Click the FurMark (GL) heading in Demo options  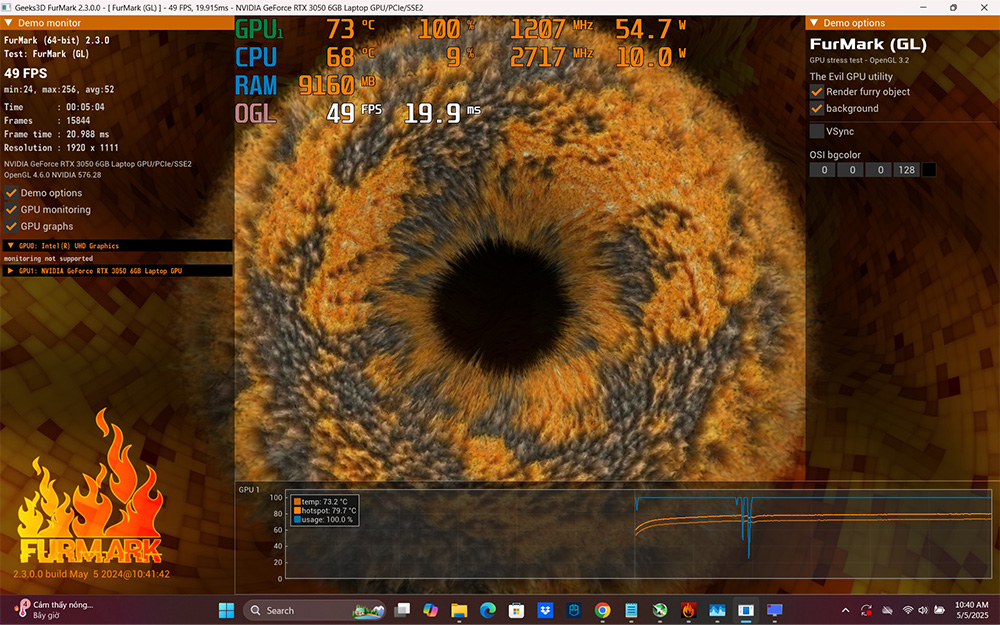[x=868, y=45]
